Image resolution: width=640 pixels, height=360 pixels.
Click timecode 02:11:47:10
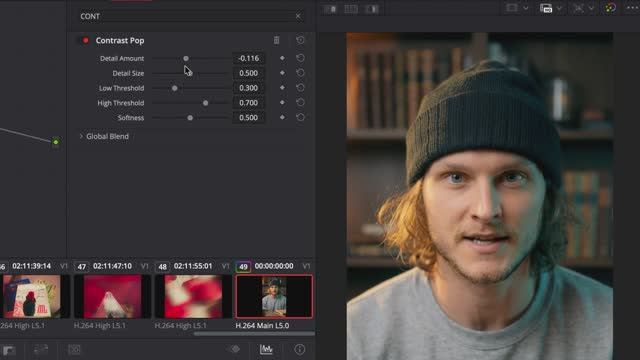[112, 266]
